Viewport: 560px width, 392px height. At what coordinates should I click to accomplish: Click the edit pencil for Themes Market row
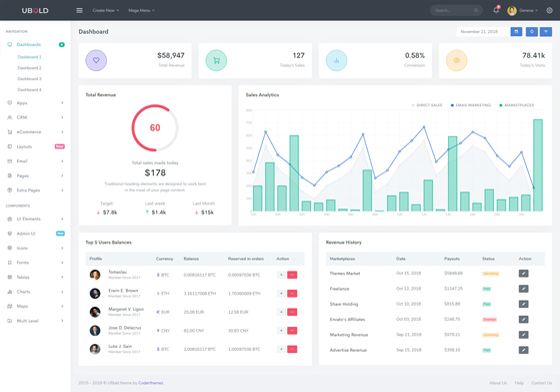524,273
